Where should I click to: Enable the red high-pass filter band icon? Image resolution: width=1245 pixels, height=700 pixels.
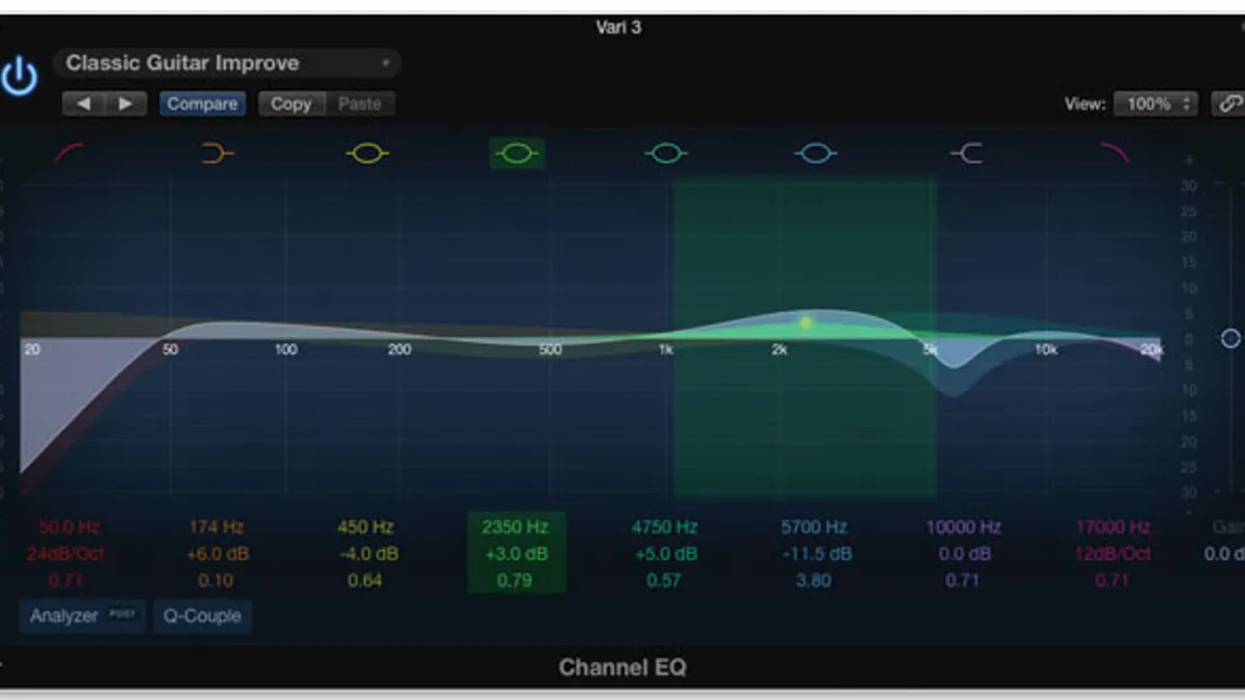point(69,153)
